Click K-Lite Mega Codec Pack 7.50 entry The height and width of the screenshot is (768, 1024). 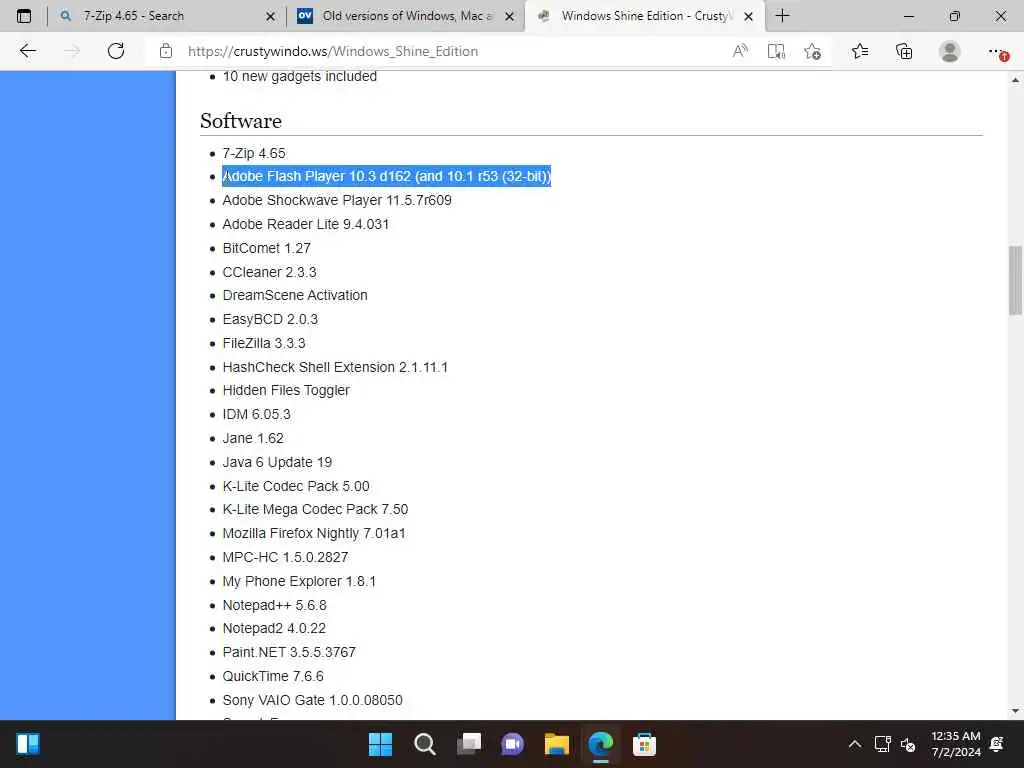315,509
